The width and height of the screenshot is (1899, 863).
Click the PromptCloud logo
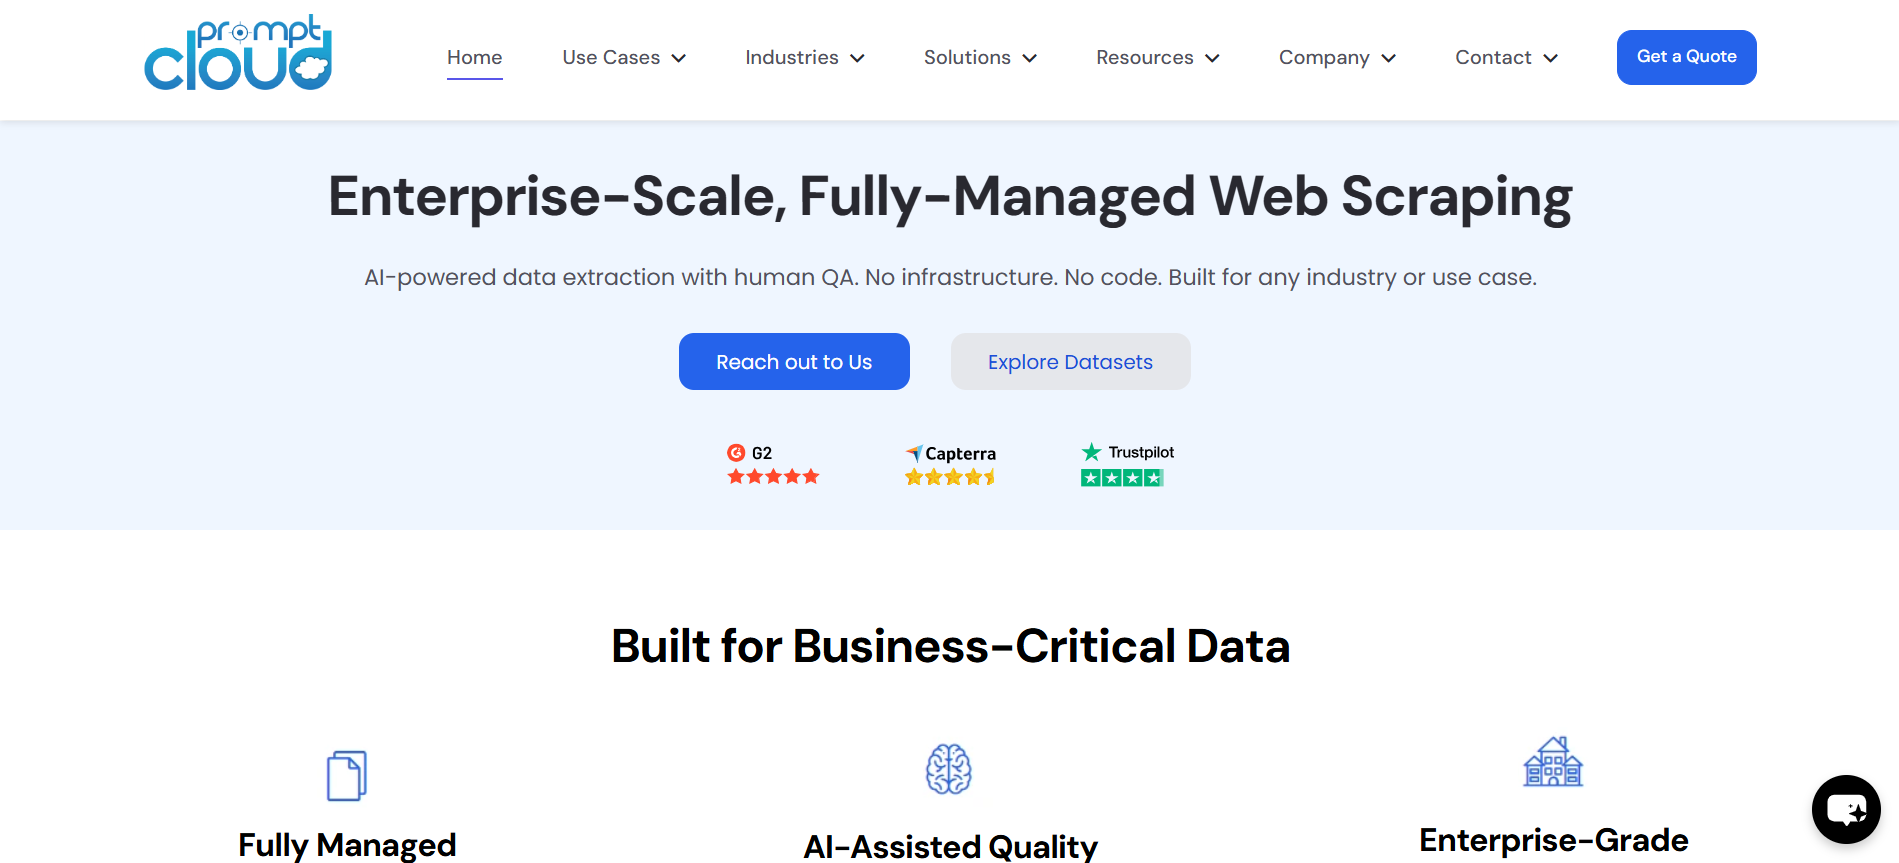[x=238, y=55]
